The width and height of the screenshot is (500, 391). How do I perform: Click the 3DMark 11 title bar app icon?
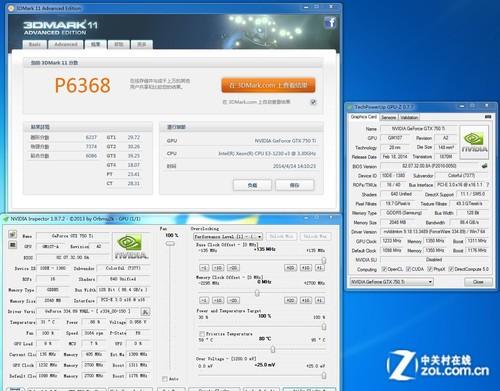coord(11,8)
